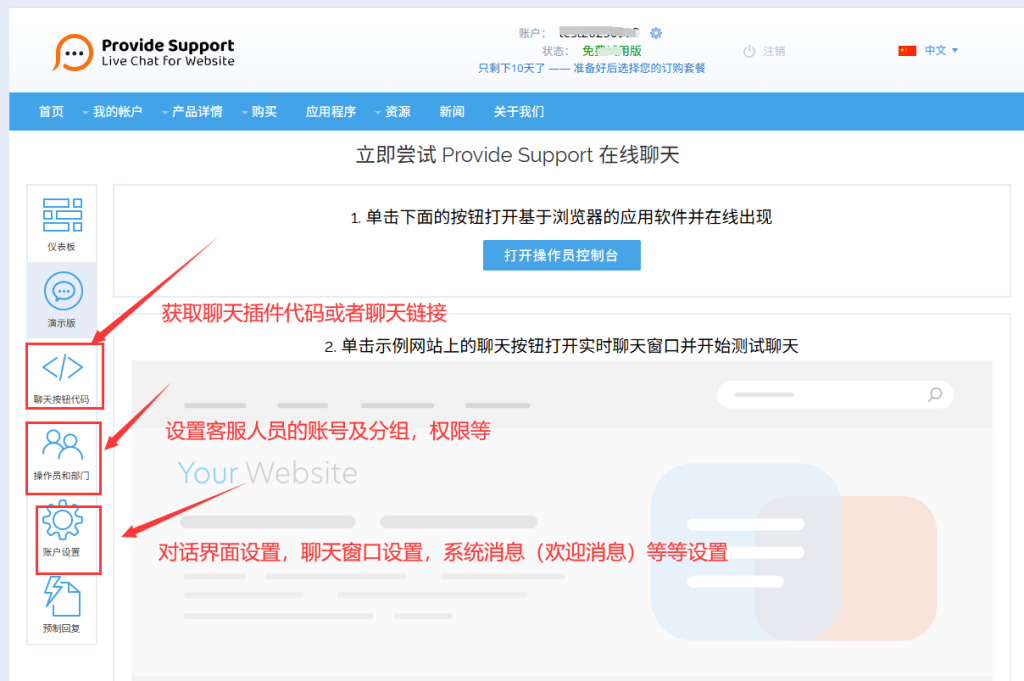Click the Provide Support logo

pyautogui.click(x=144, y=52)
